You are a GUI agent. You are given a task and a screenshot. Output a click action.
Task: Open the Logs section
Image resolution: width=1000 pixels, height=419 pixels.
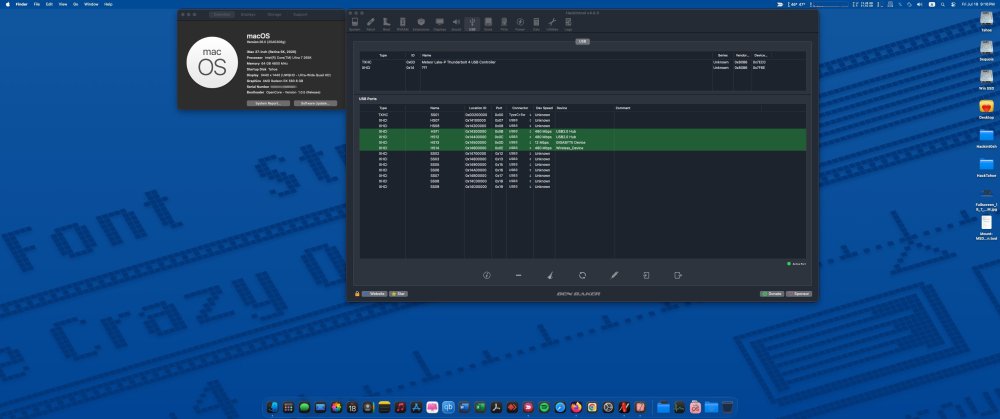(568, 24)
